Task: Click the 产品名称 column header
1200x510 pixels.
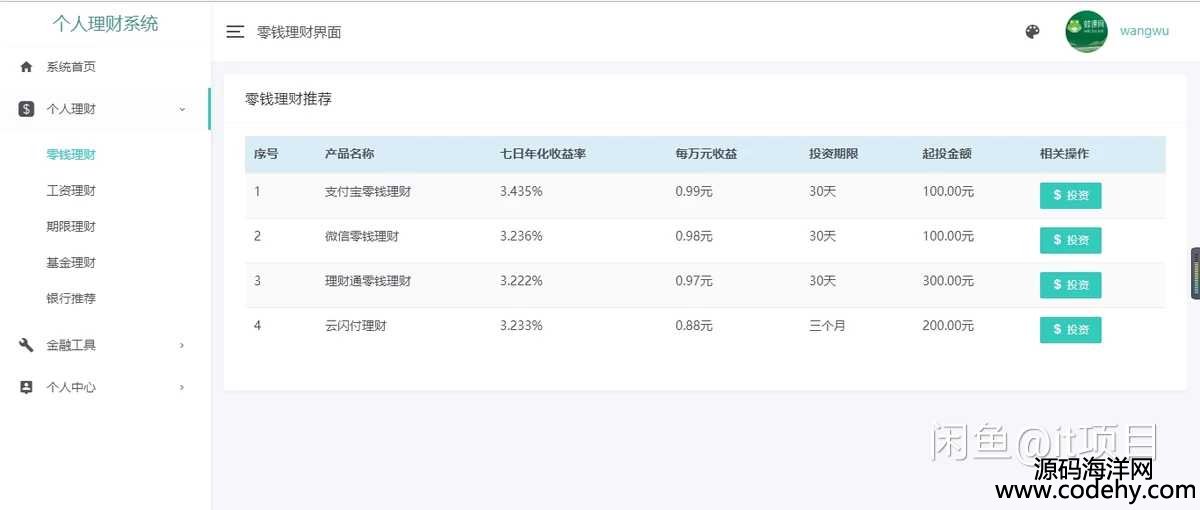Action: coord(349,154)
